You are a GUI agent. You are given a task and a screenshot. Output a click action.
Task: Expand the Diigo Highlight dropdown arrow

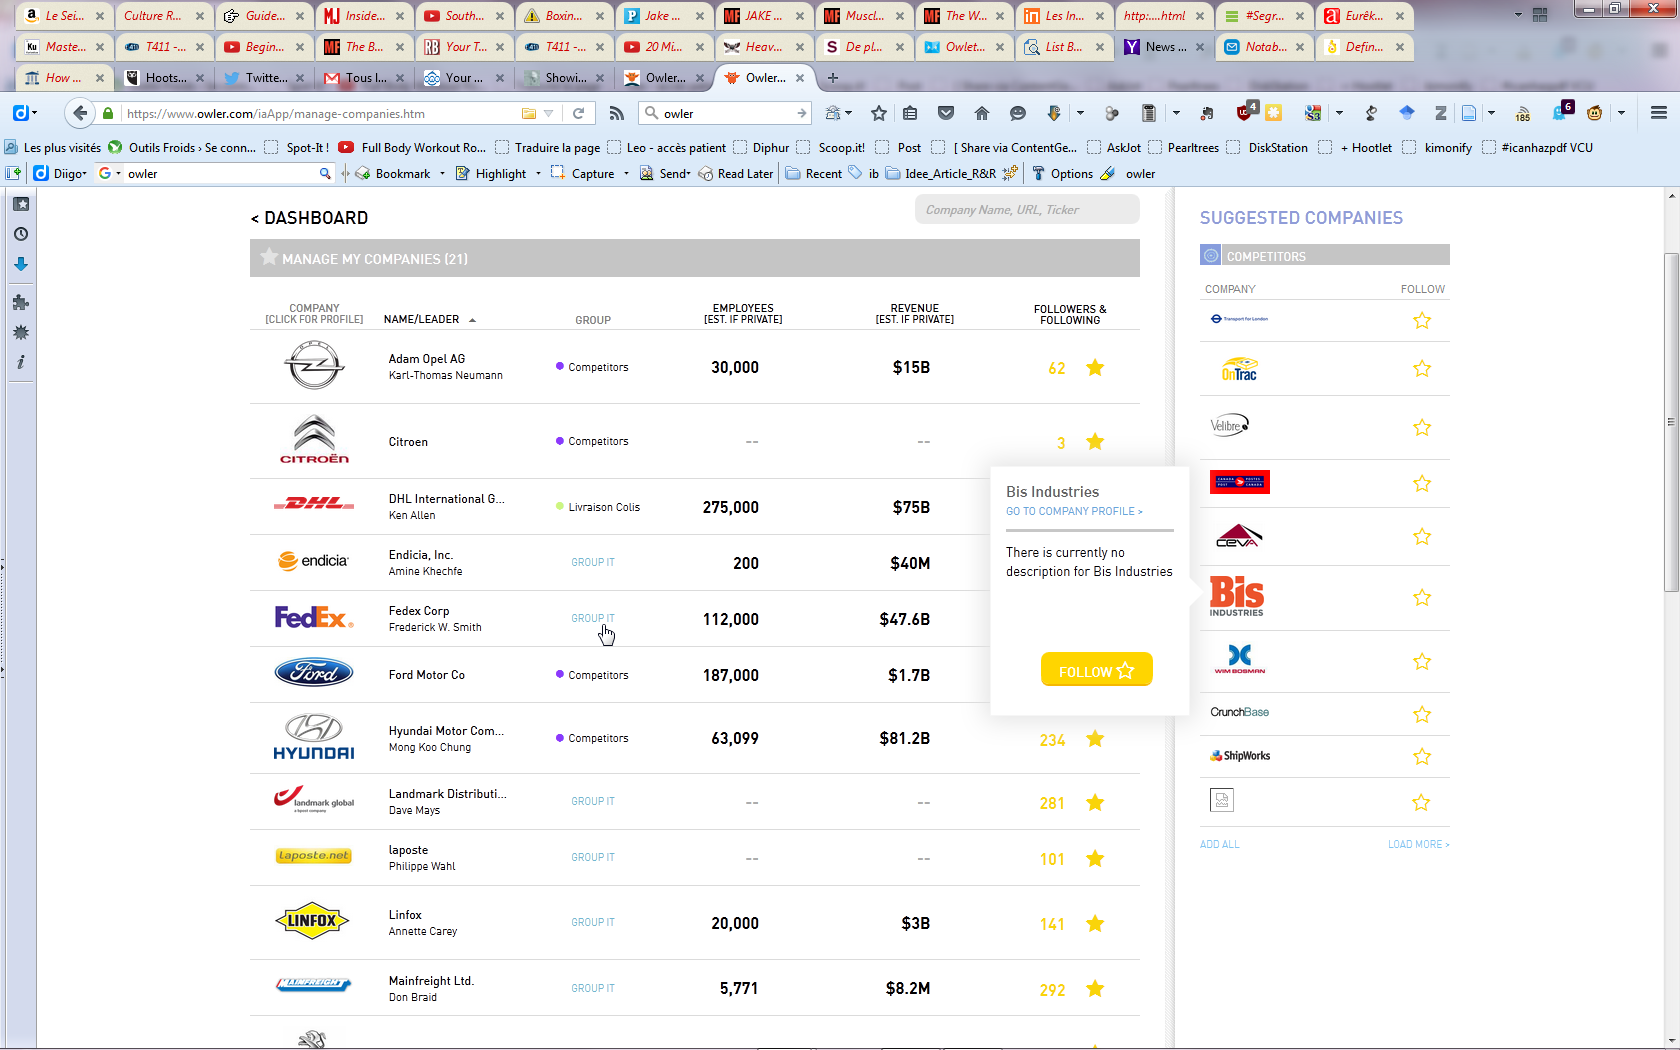(x=538, y=174)
